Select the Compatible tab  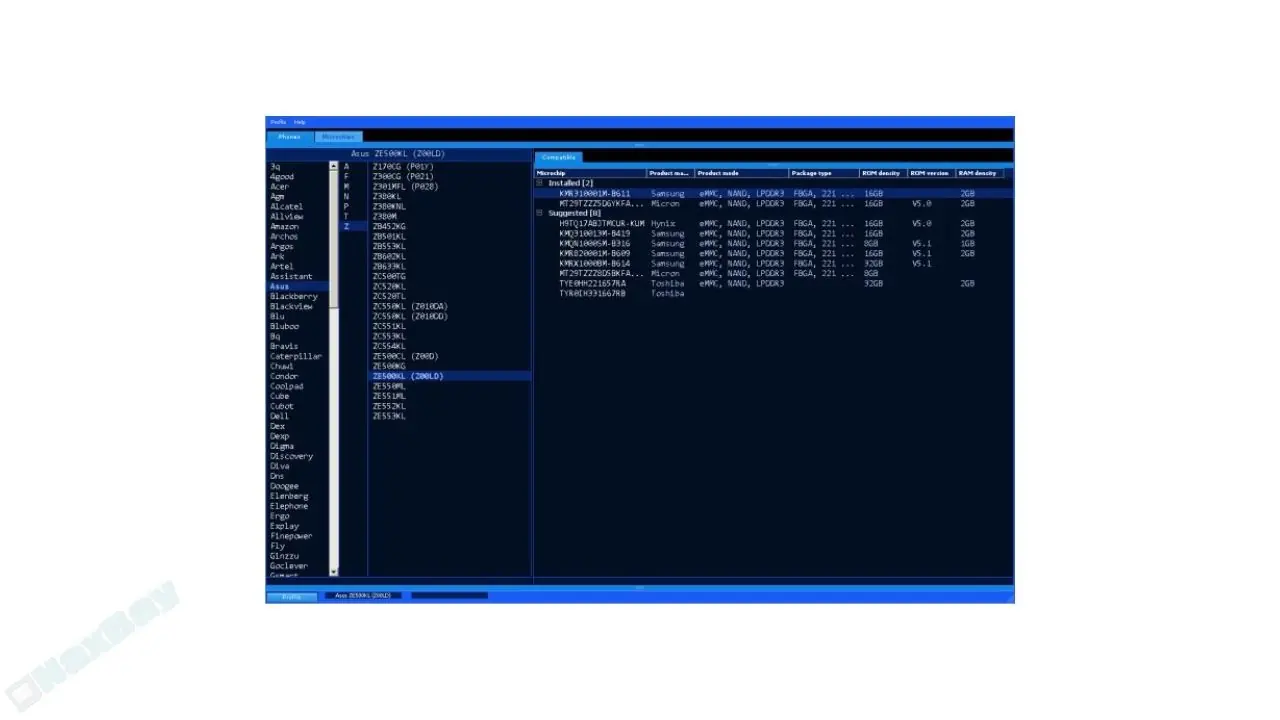[558, 157]
